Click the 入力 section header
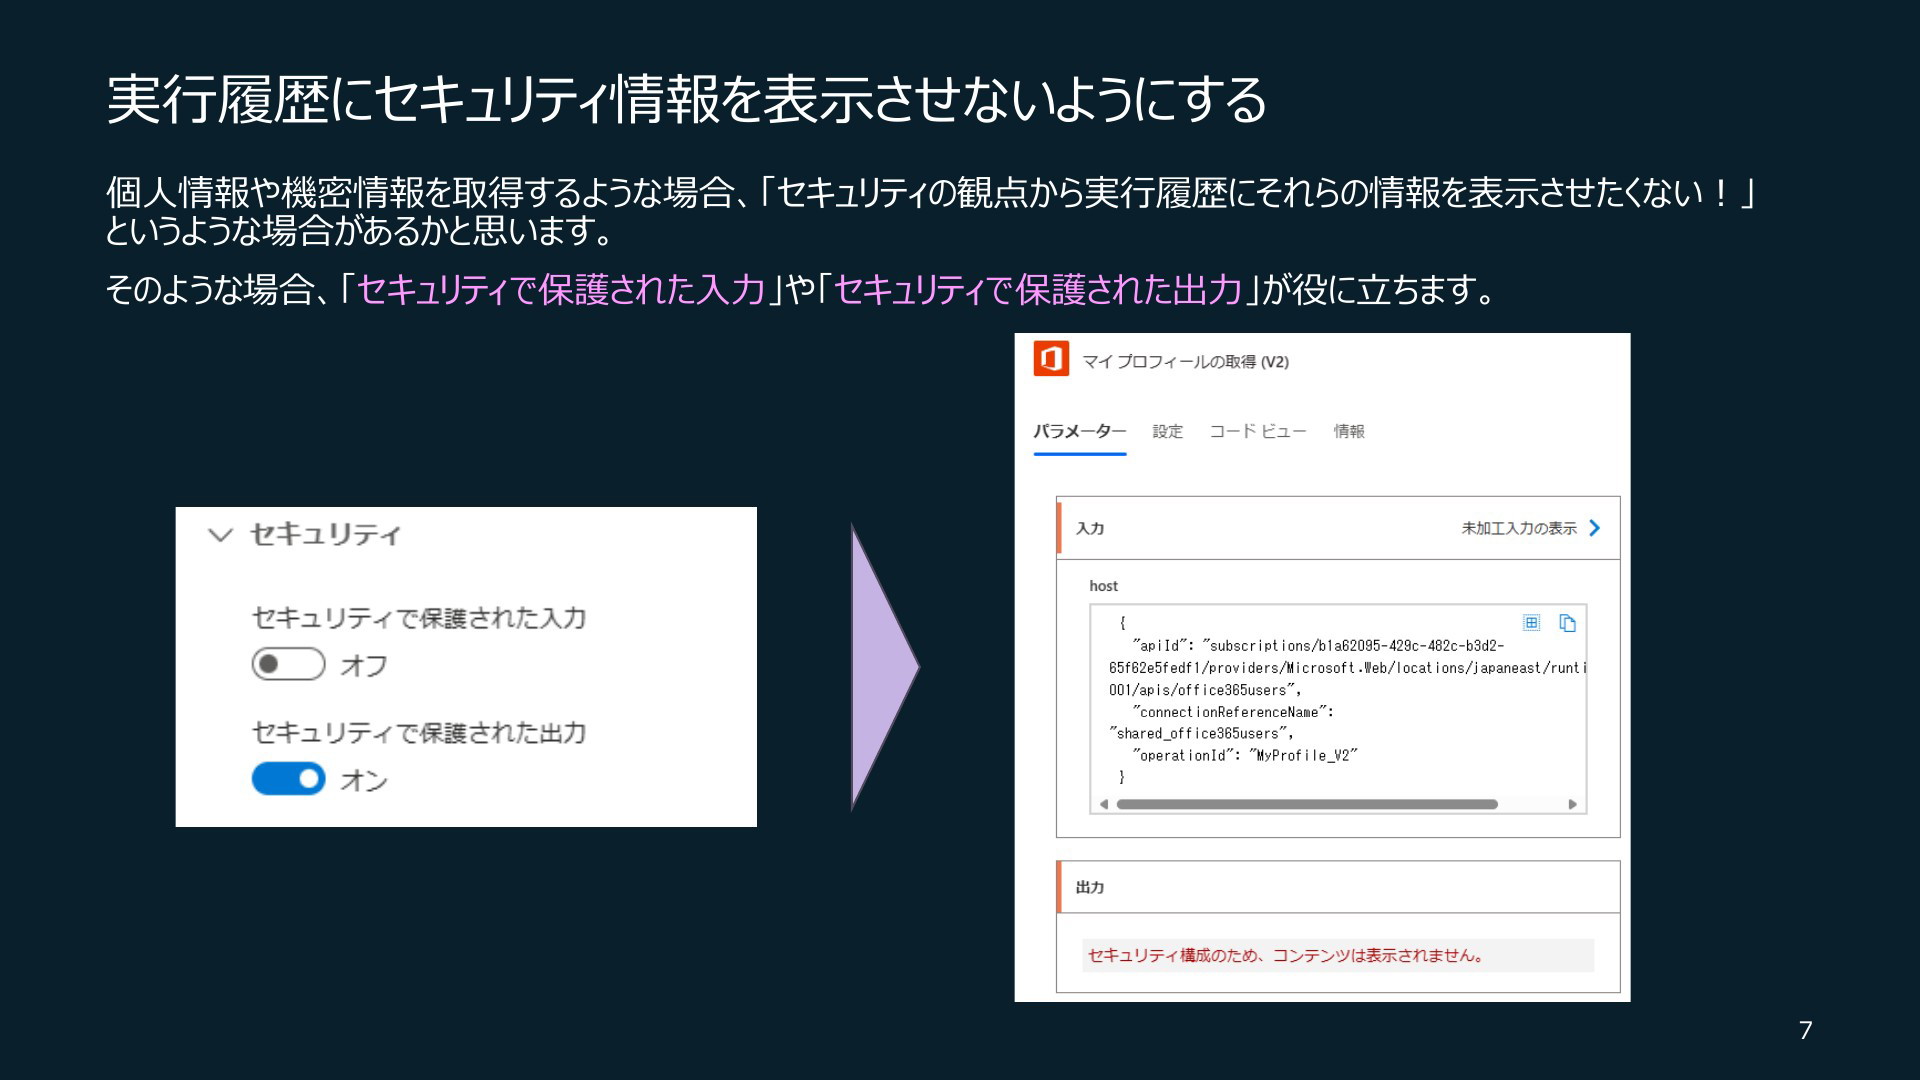Image resolution: width=1920 pixels, height=1080 pixels. [x=1338, y=528]
